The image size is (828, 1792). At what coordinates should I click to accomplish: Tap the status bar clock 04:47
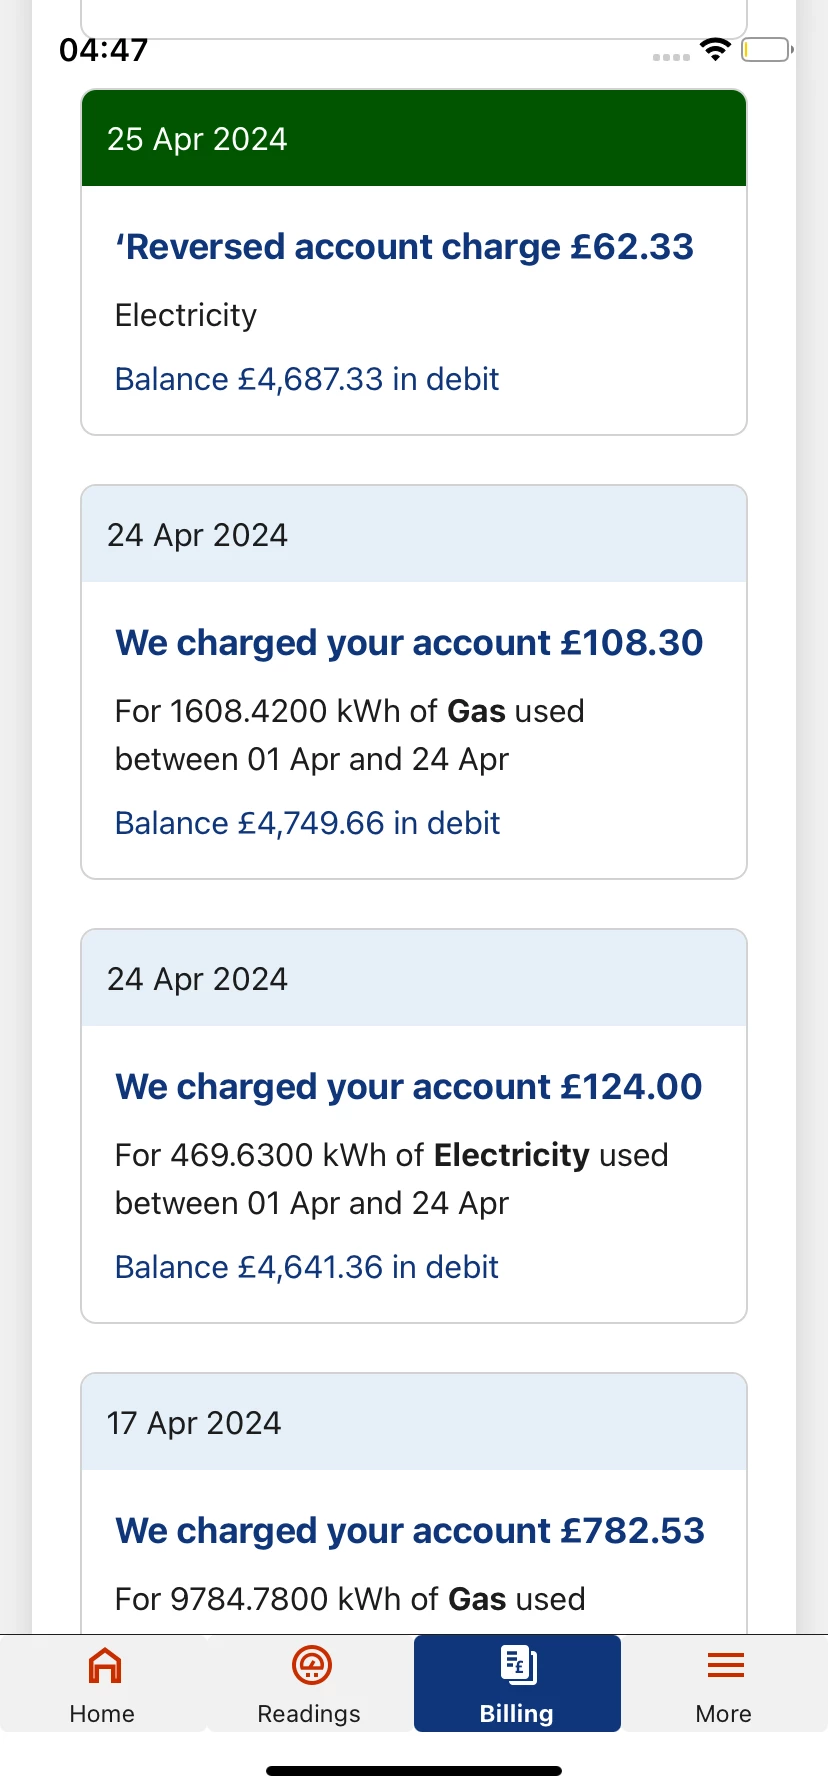[104, 49]
